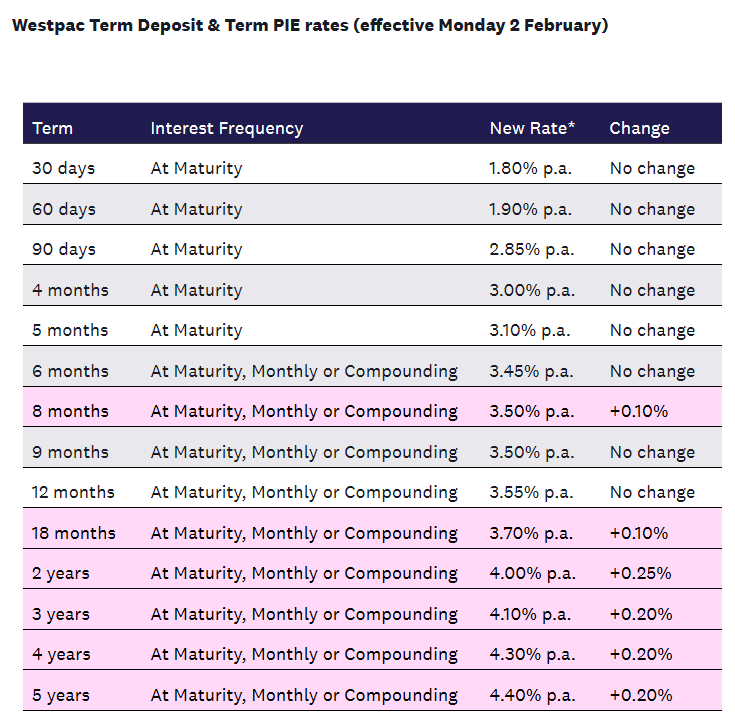
Task: Select the 3.55% p.a. rate cell
Action: (531, 492)
